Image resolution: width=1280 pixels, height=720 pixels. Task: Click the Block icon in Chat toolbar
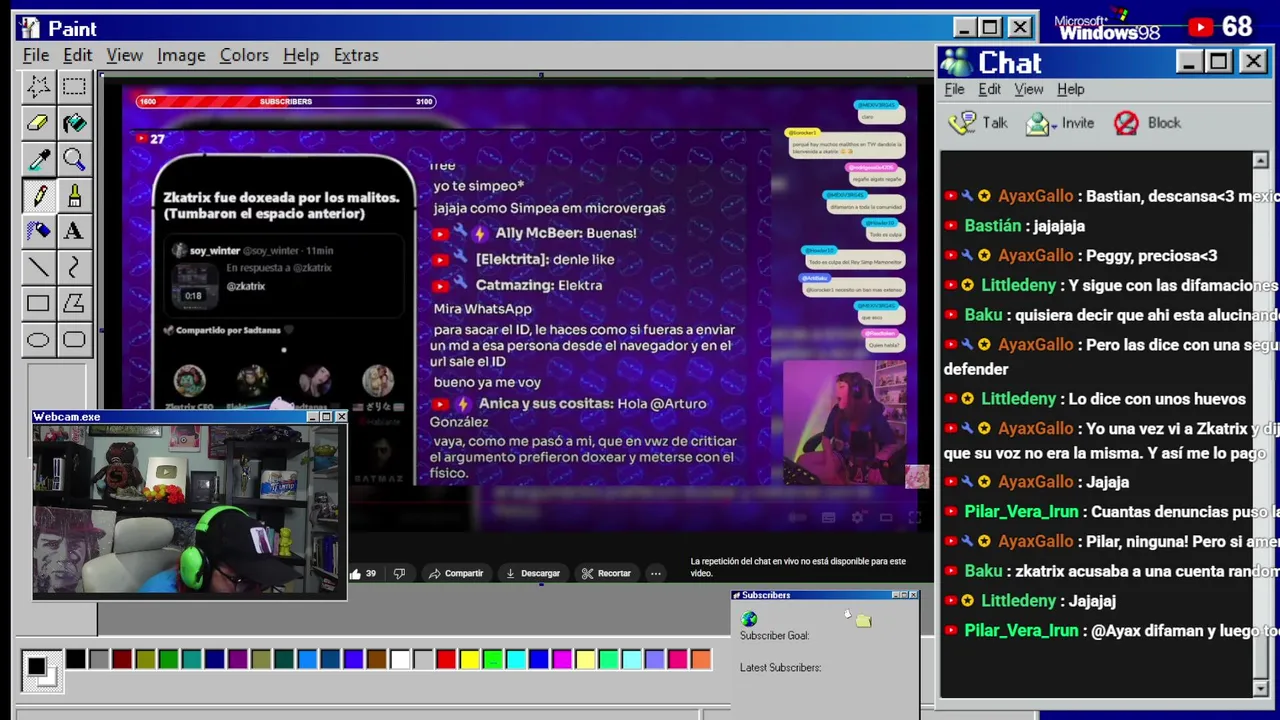(x=1126, y=123)
